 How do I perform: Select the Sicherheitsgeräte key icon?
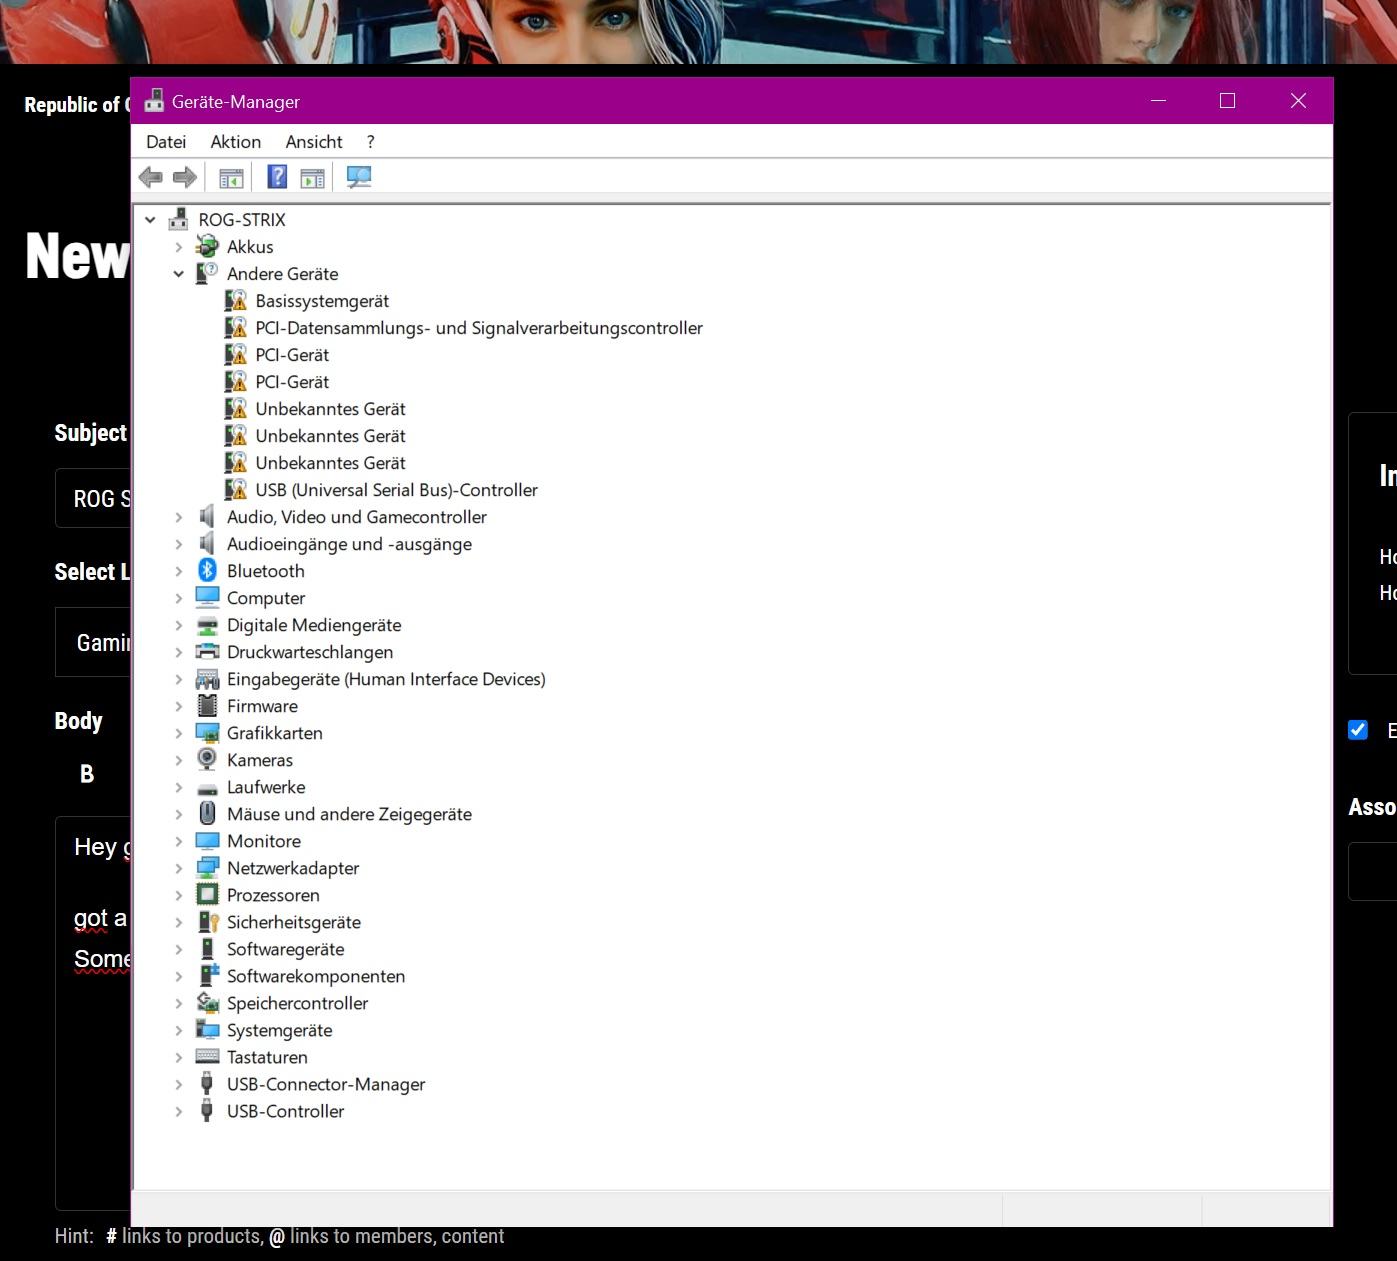pos(207,921)
